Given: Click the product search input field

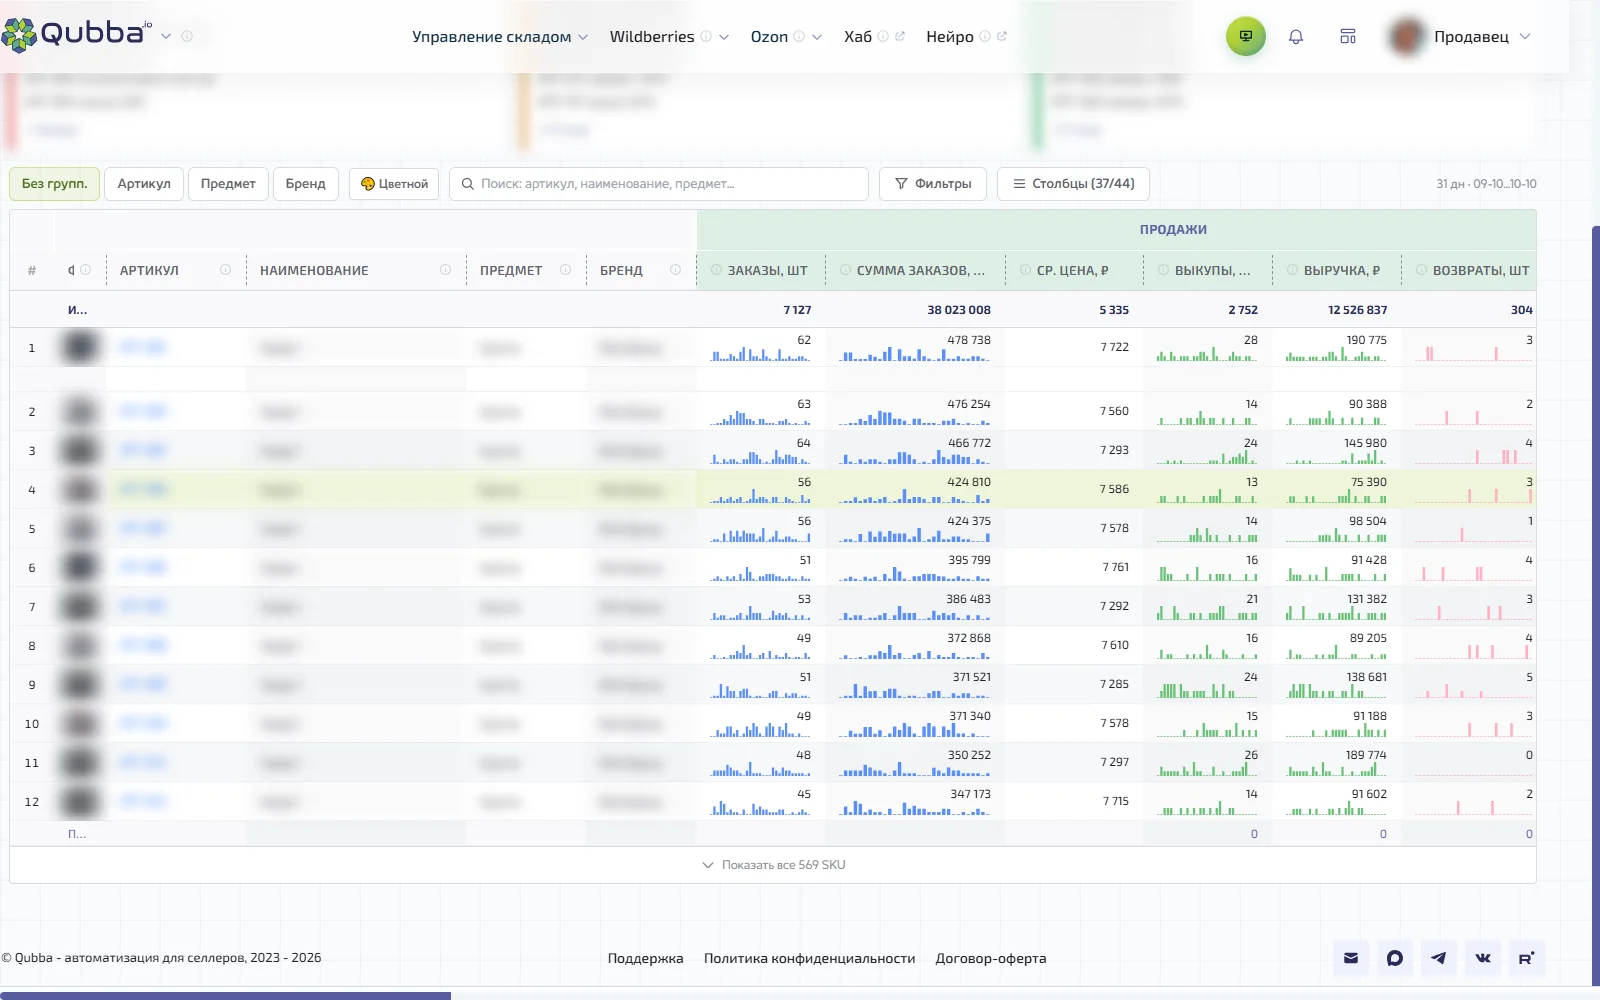Looking at the screenshot, I should tap(659, 184).
